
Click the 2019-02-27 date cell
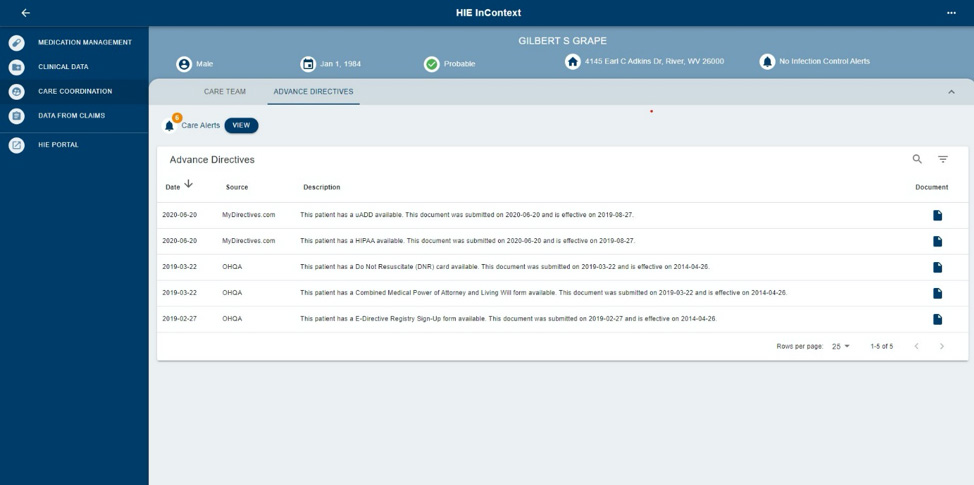[180, 319]
